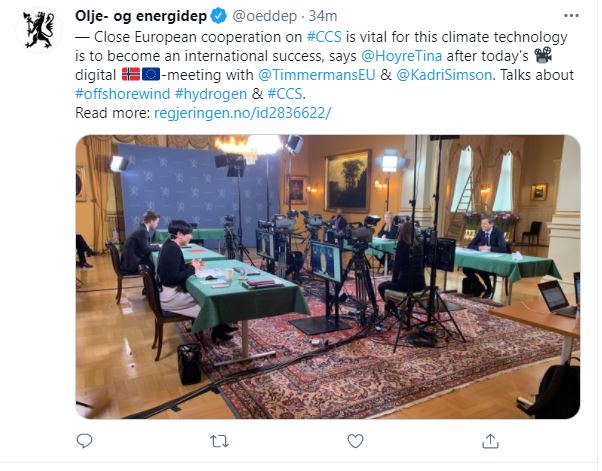Open the @TimmermansEU profile mention

(316, 75)
